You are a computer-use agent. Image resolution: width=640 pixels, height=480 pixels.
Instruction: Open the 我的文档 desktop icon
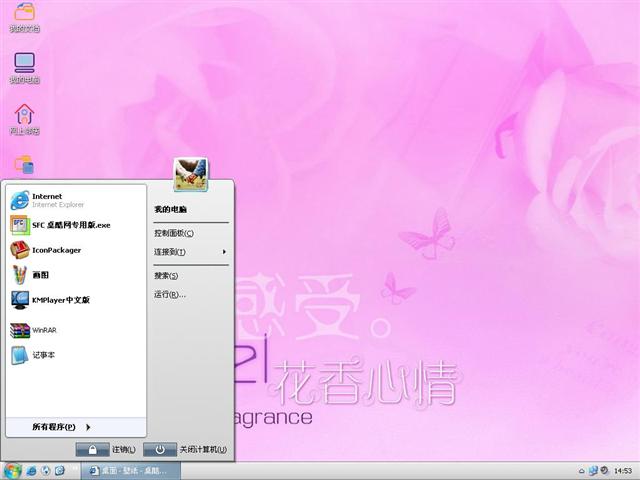[24, 16]
